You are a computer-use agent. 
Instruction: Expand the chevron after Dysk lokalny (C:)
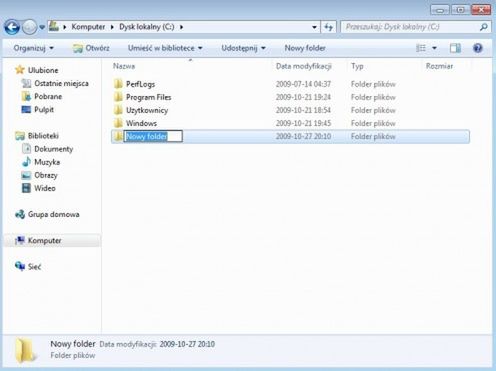coord(181,27)
